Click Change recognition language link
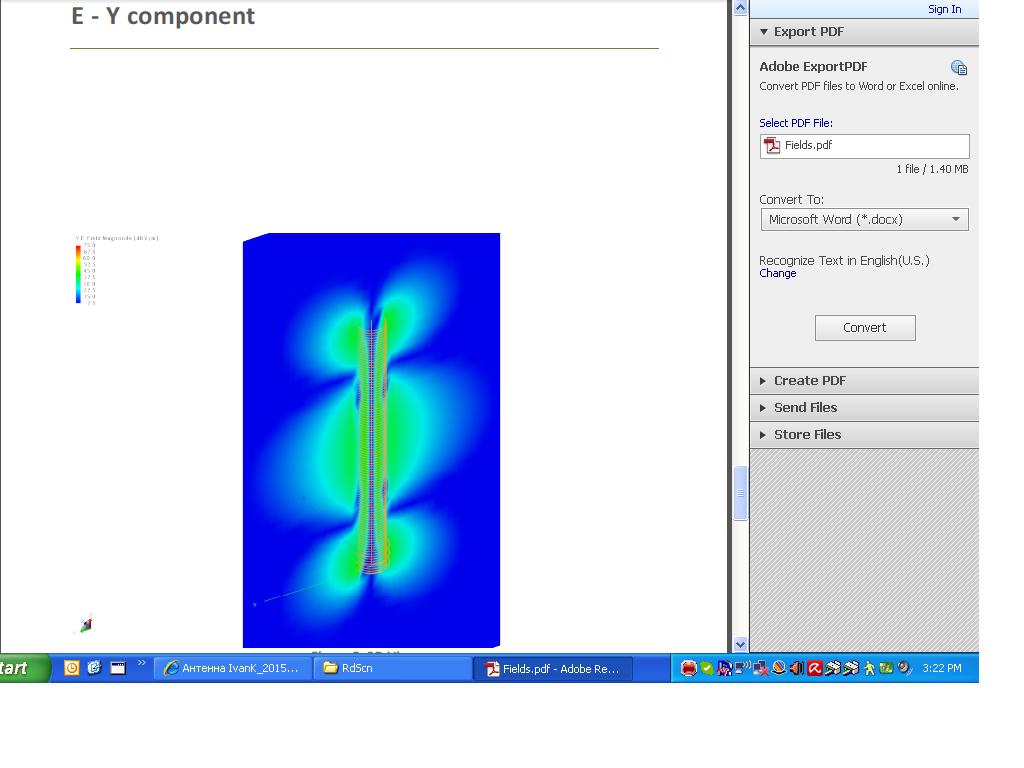Image resolution: width=1024 pixels, height=768 pixels. pos(777,273)
